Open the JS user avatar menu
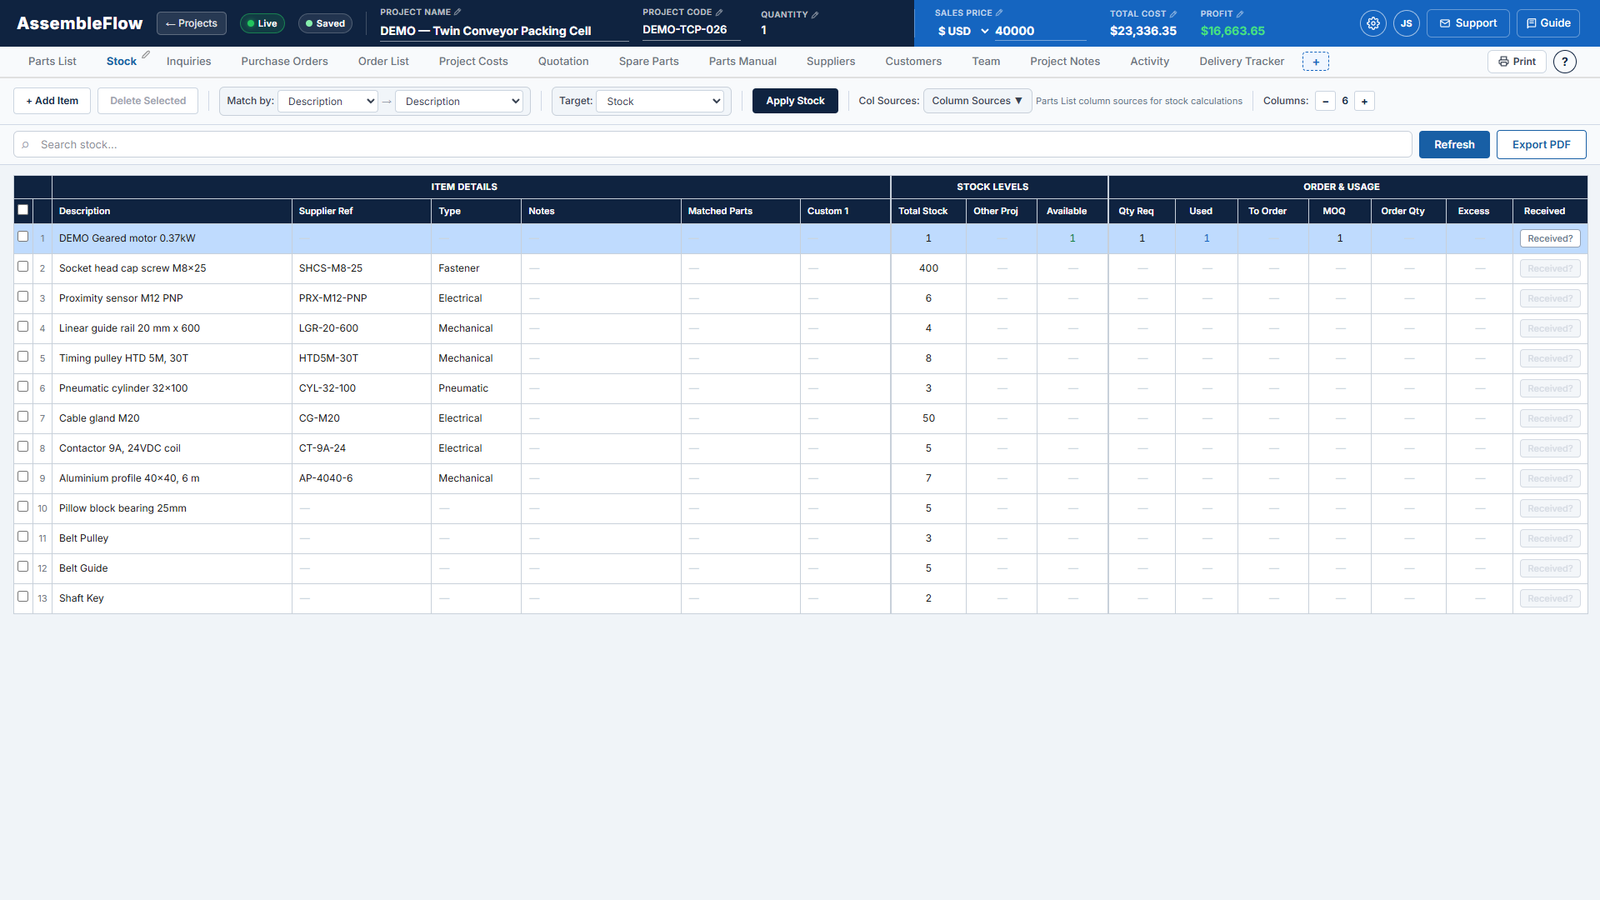The width and height of the screenshot is (1600, 900). tap(1406, 23)
